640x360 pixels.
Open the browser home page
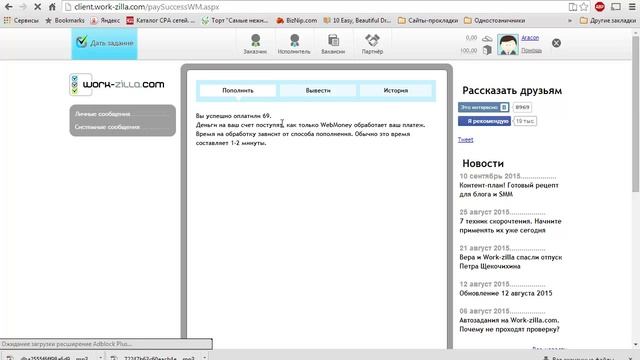pos(52,7)
